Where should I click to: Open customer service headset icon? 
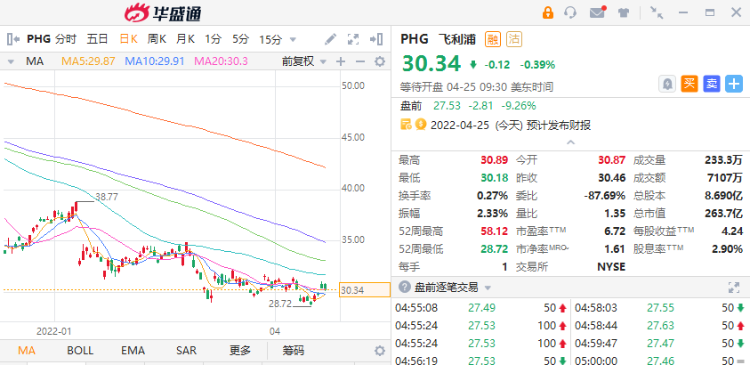(570, 12)
